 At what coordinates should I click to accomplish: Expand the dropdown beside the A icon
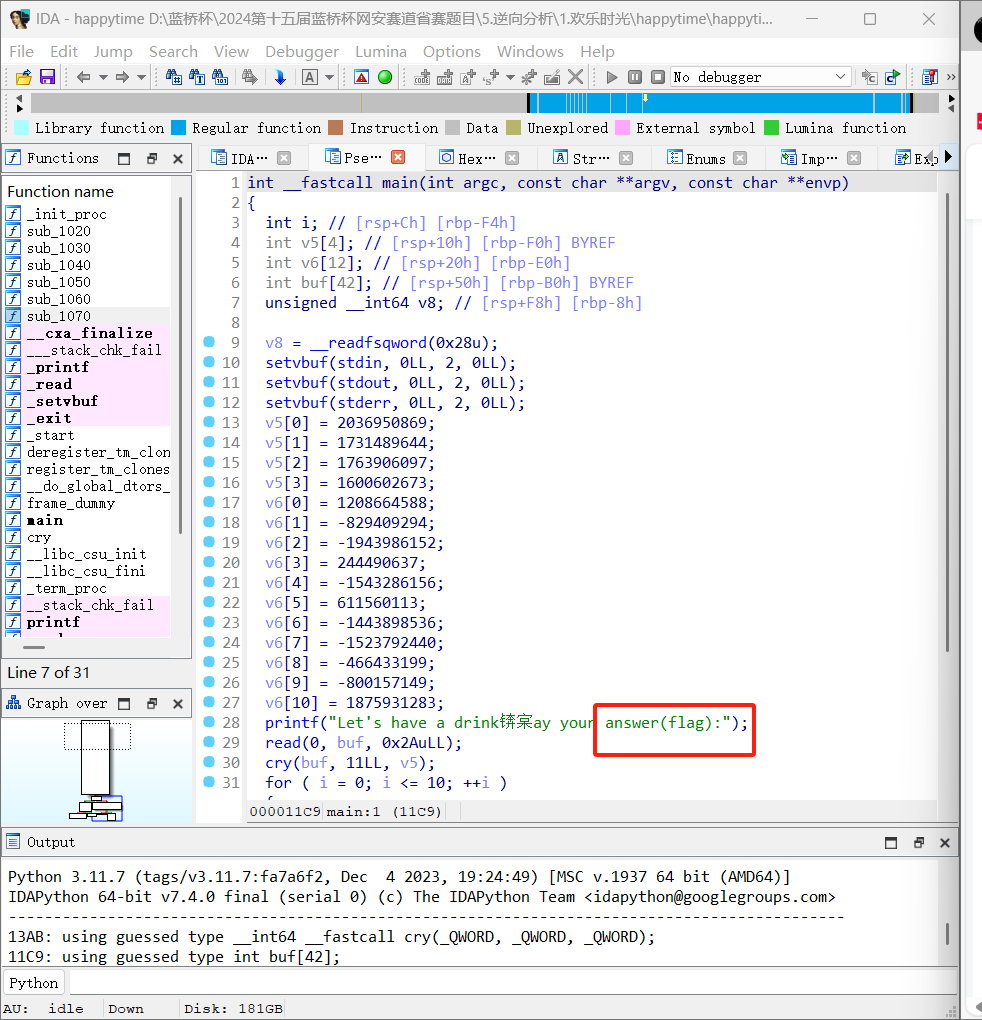click(329, 77)
